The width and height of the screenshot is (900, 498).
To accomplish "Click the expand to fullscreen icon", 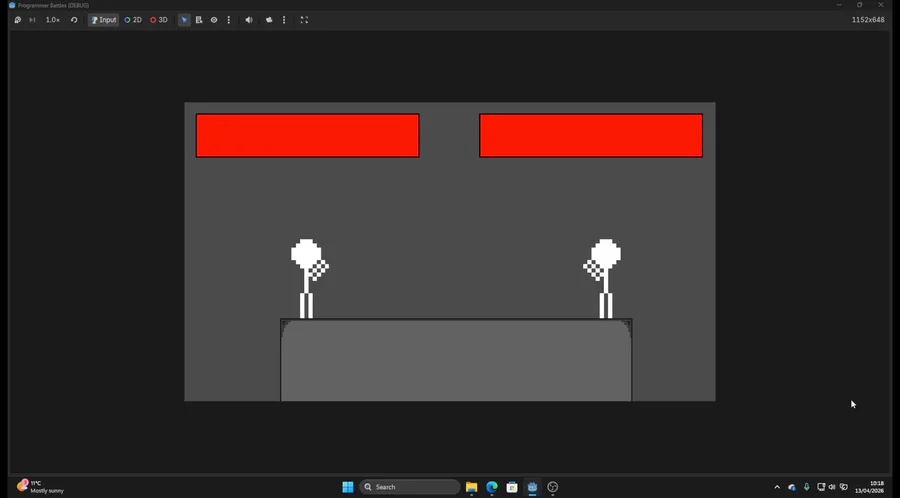I will tap(304, 20).
